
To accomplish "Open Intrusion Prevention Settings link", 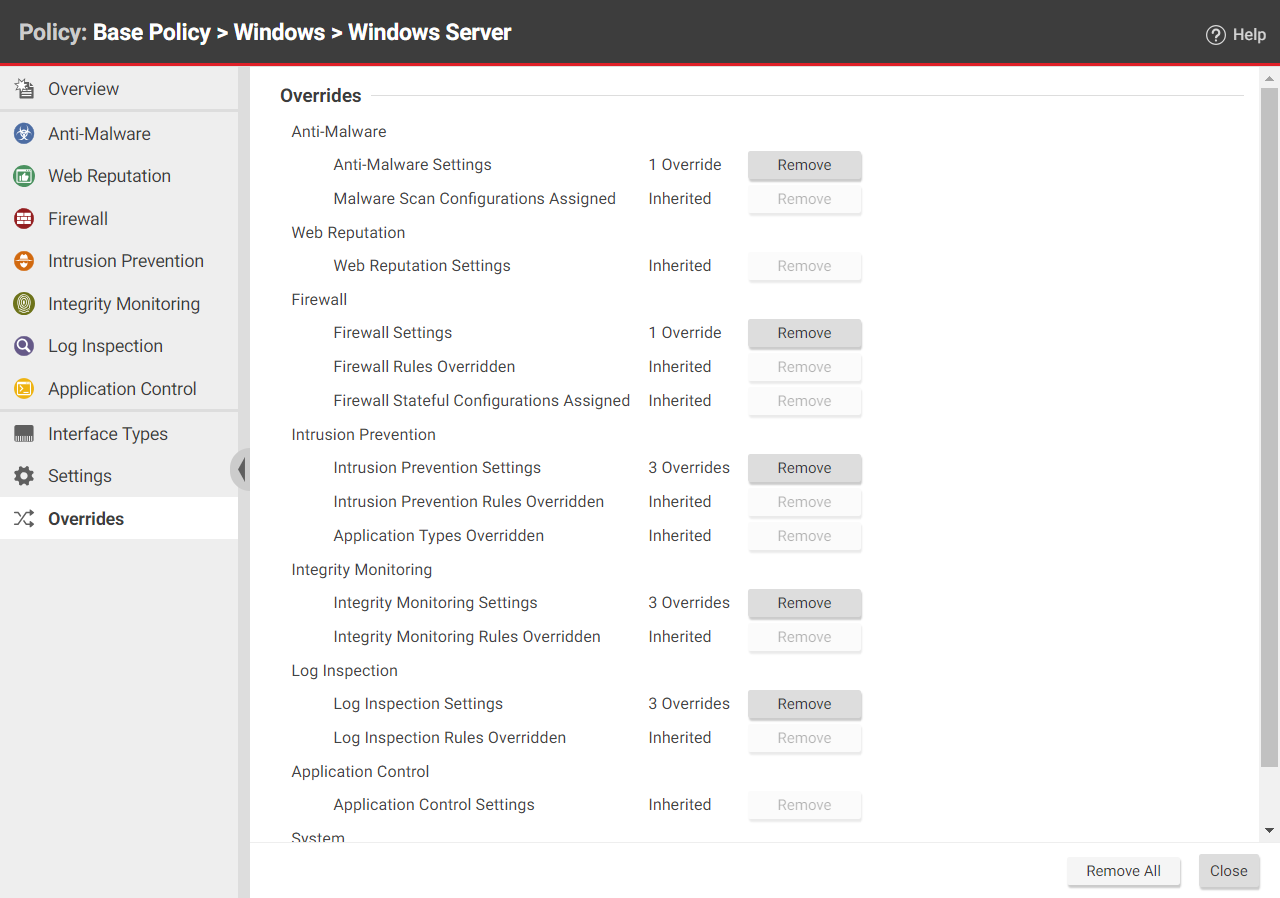I will coord(437,467).
